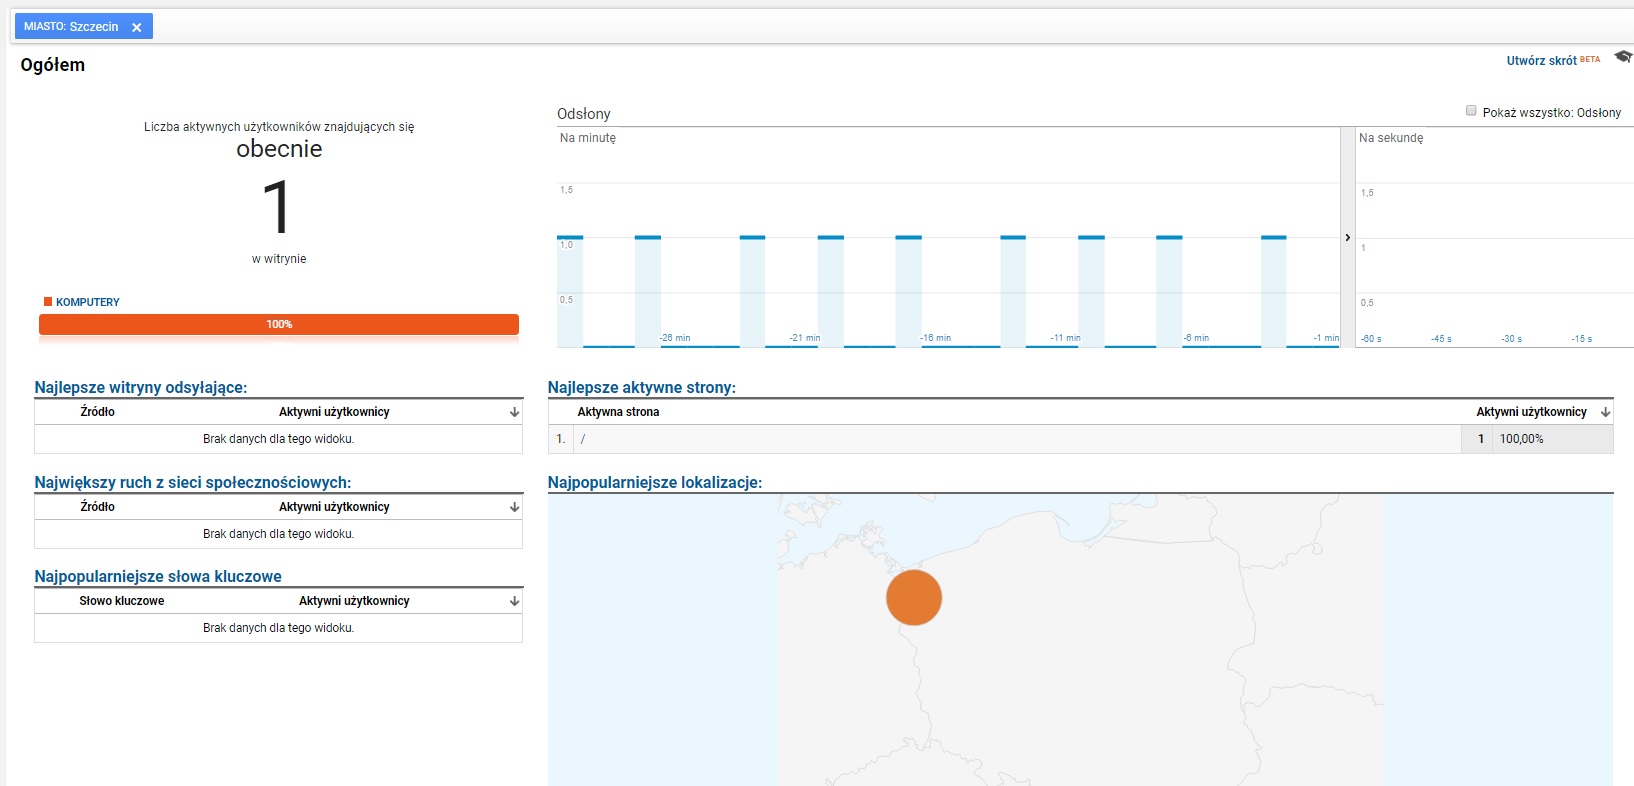Click the Aktywna strona column header
1634x786 pixels.
618,412
